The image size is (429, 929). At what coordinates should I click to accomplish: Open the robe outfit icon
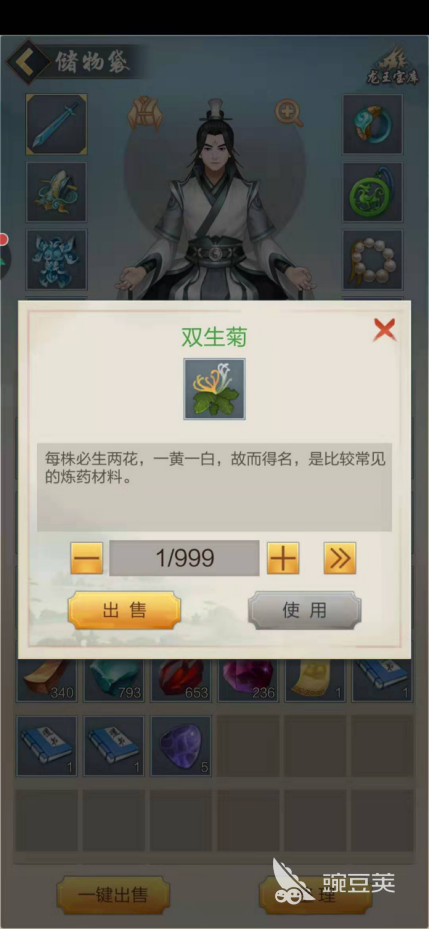[145, 114]
